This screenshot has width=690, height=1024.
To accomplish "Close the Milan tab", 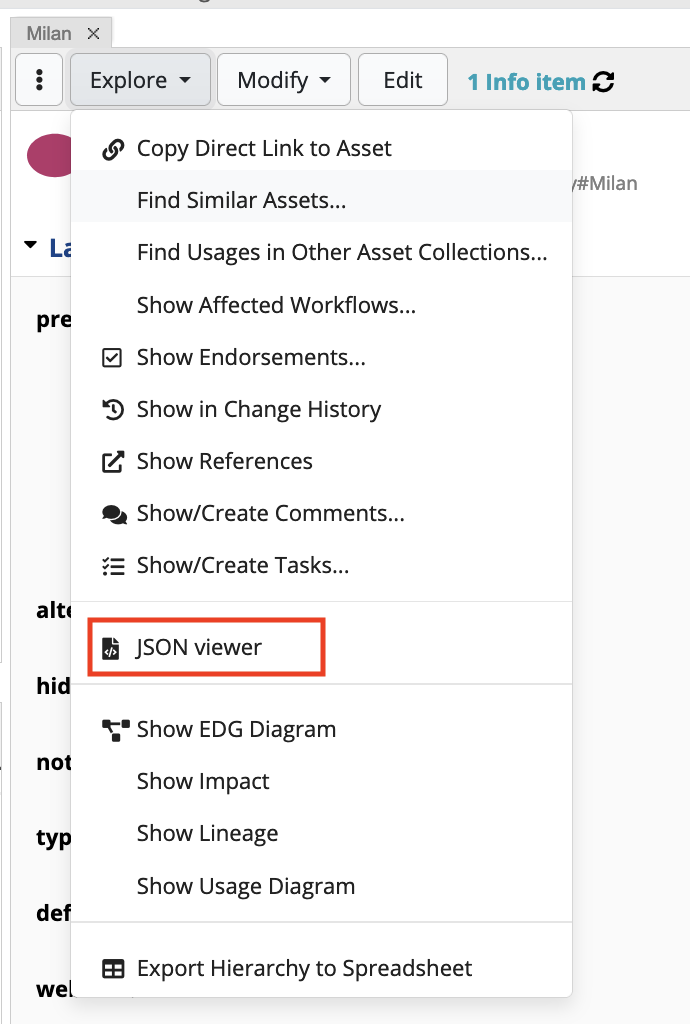I will click(x=93, y=32).
